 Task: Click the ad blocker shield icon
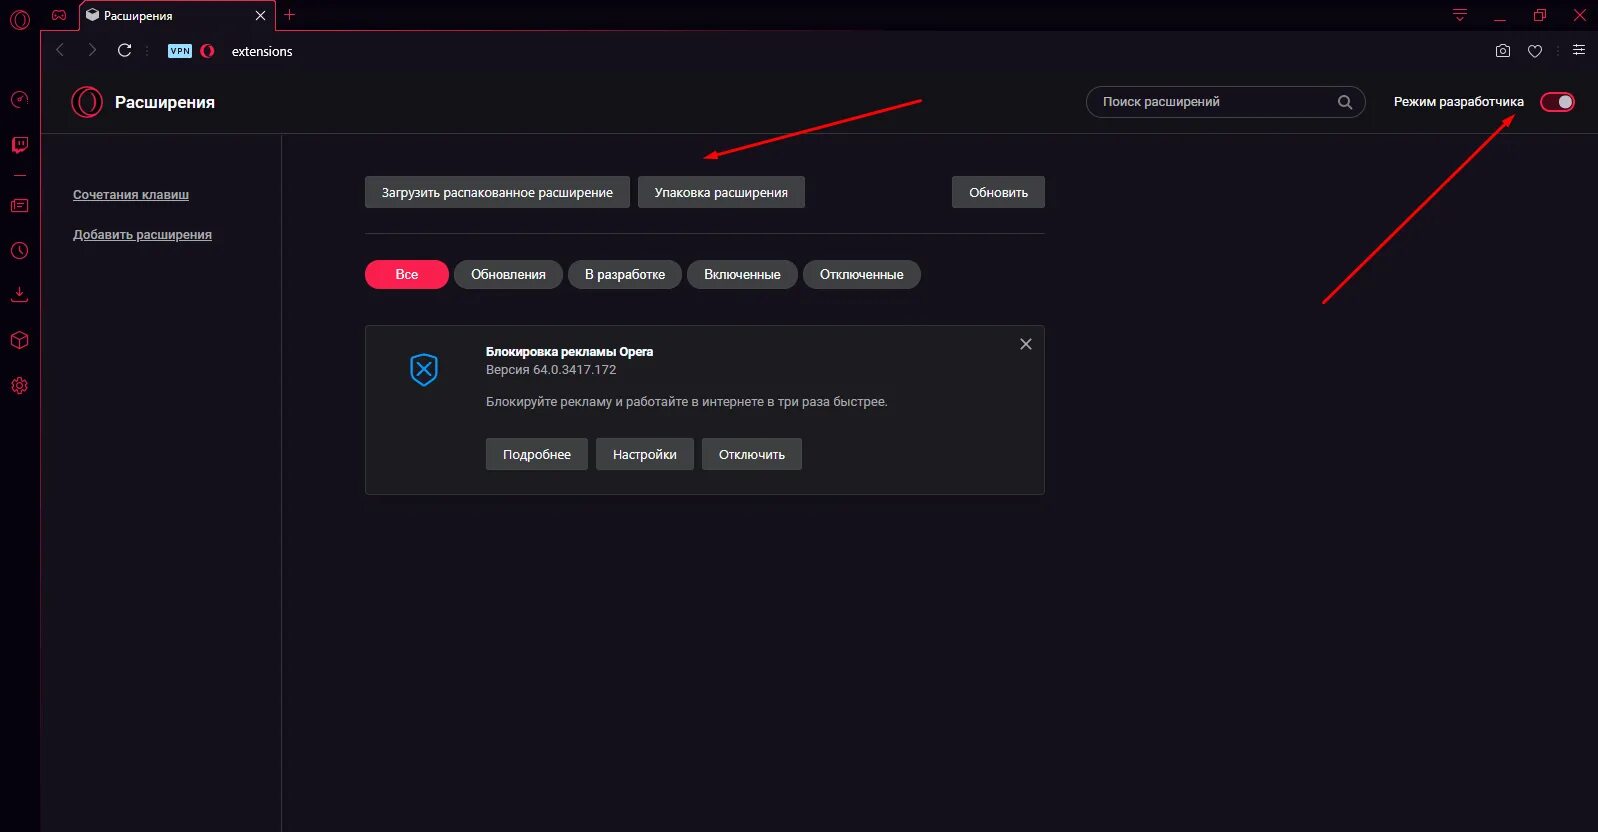[x=424, y=369]
